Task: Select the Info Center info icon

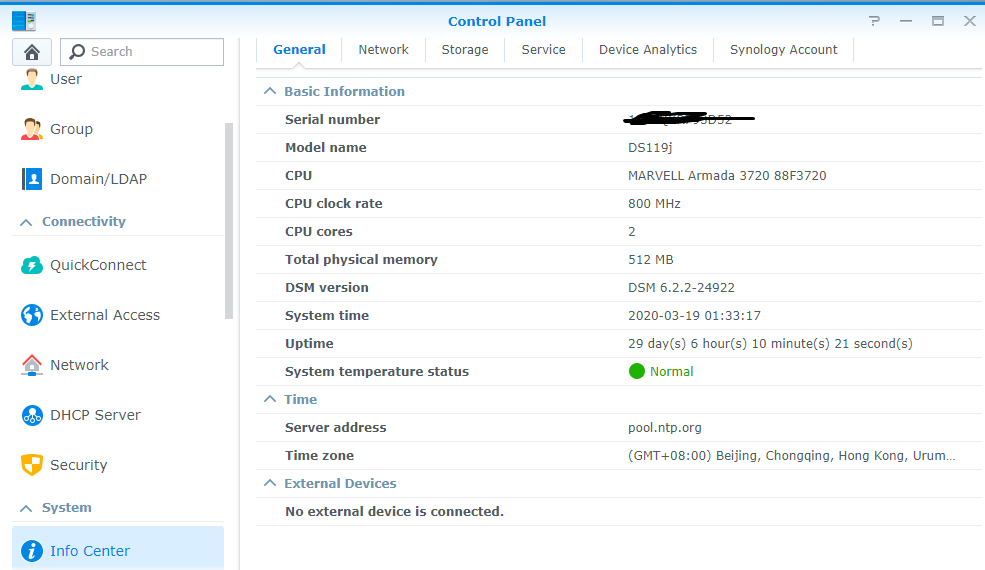Action: tap(31, 551)
